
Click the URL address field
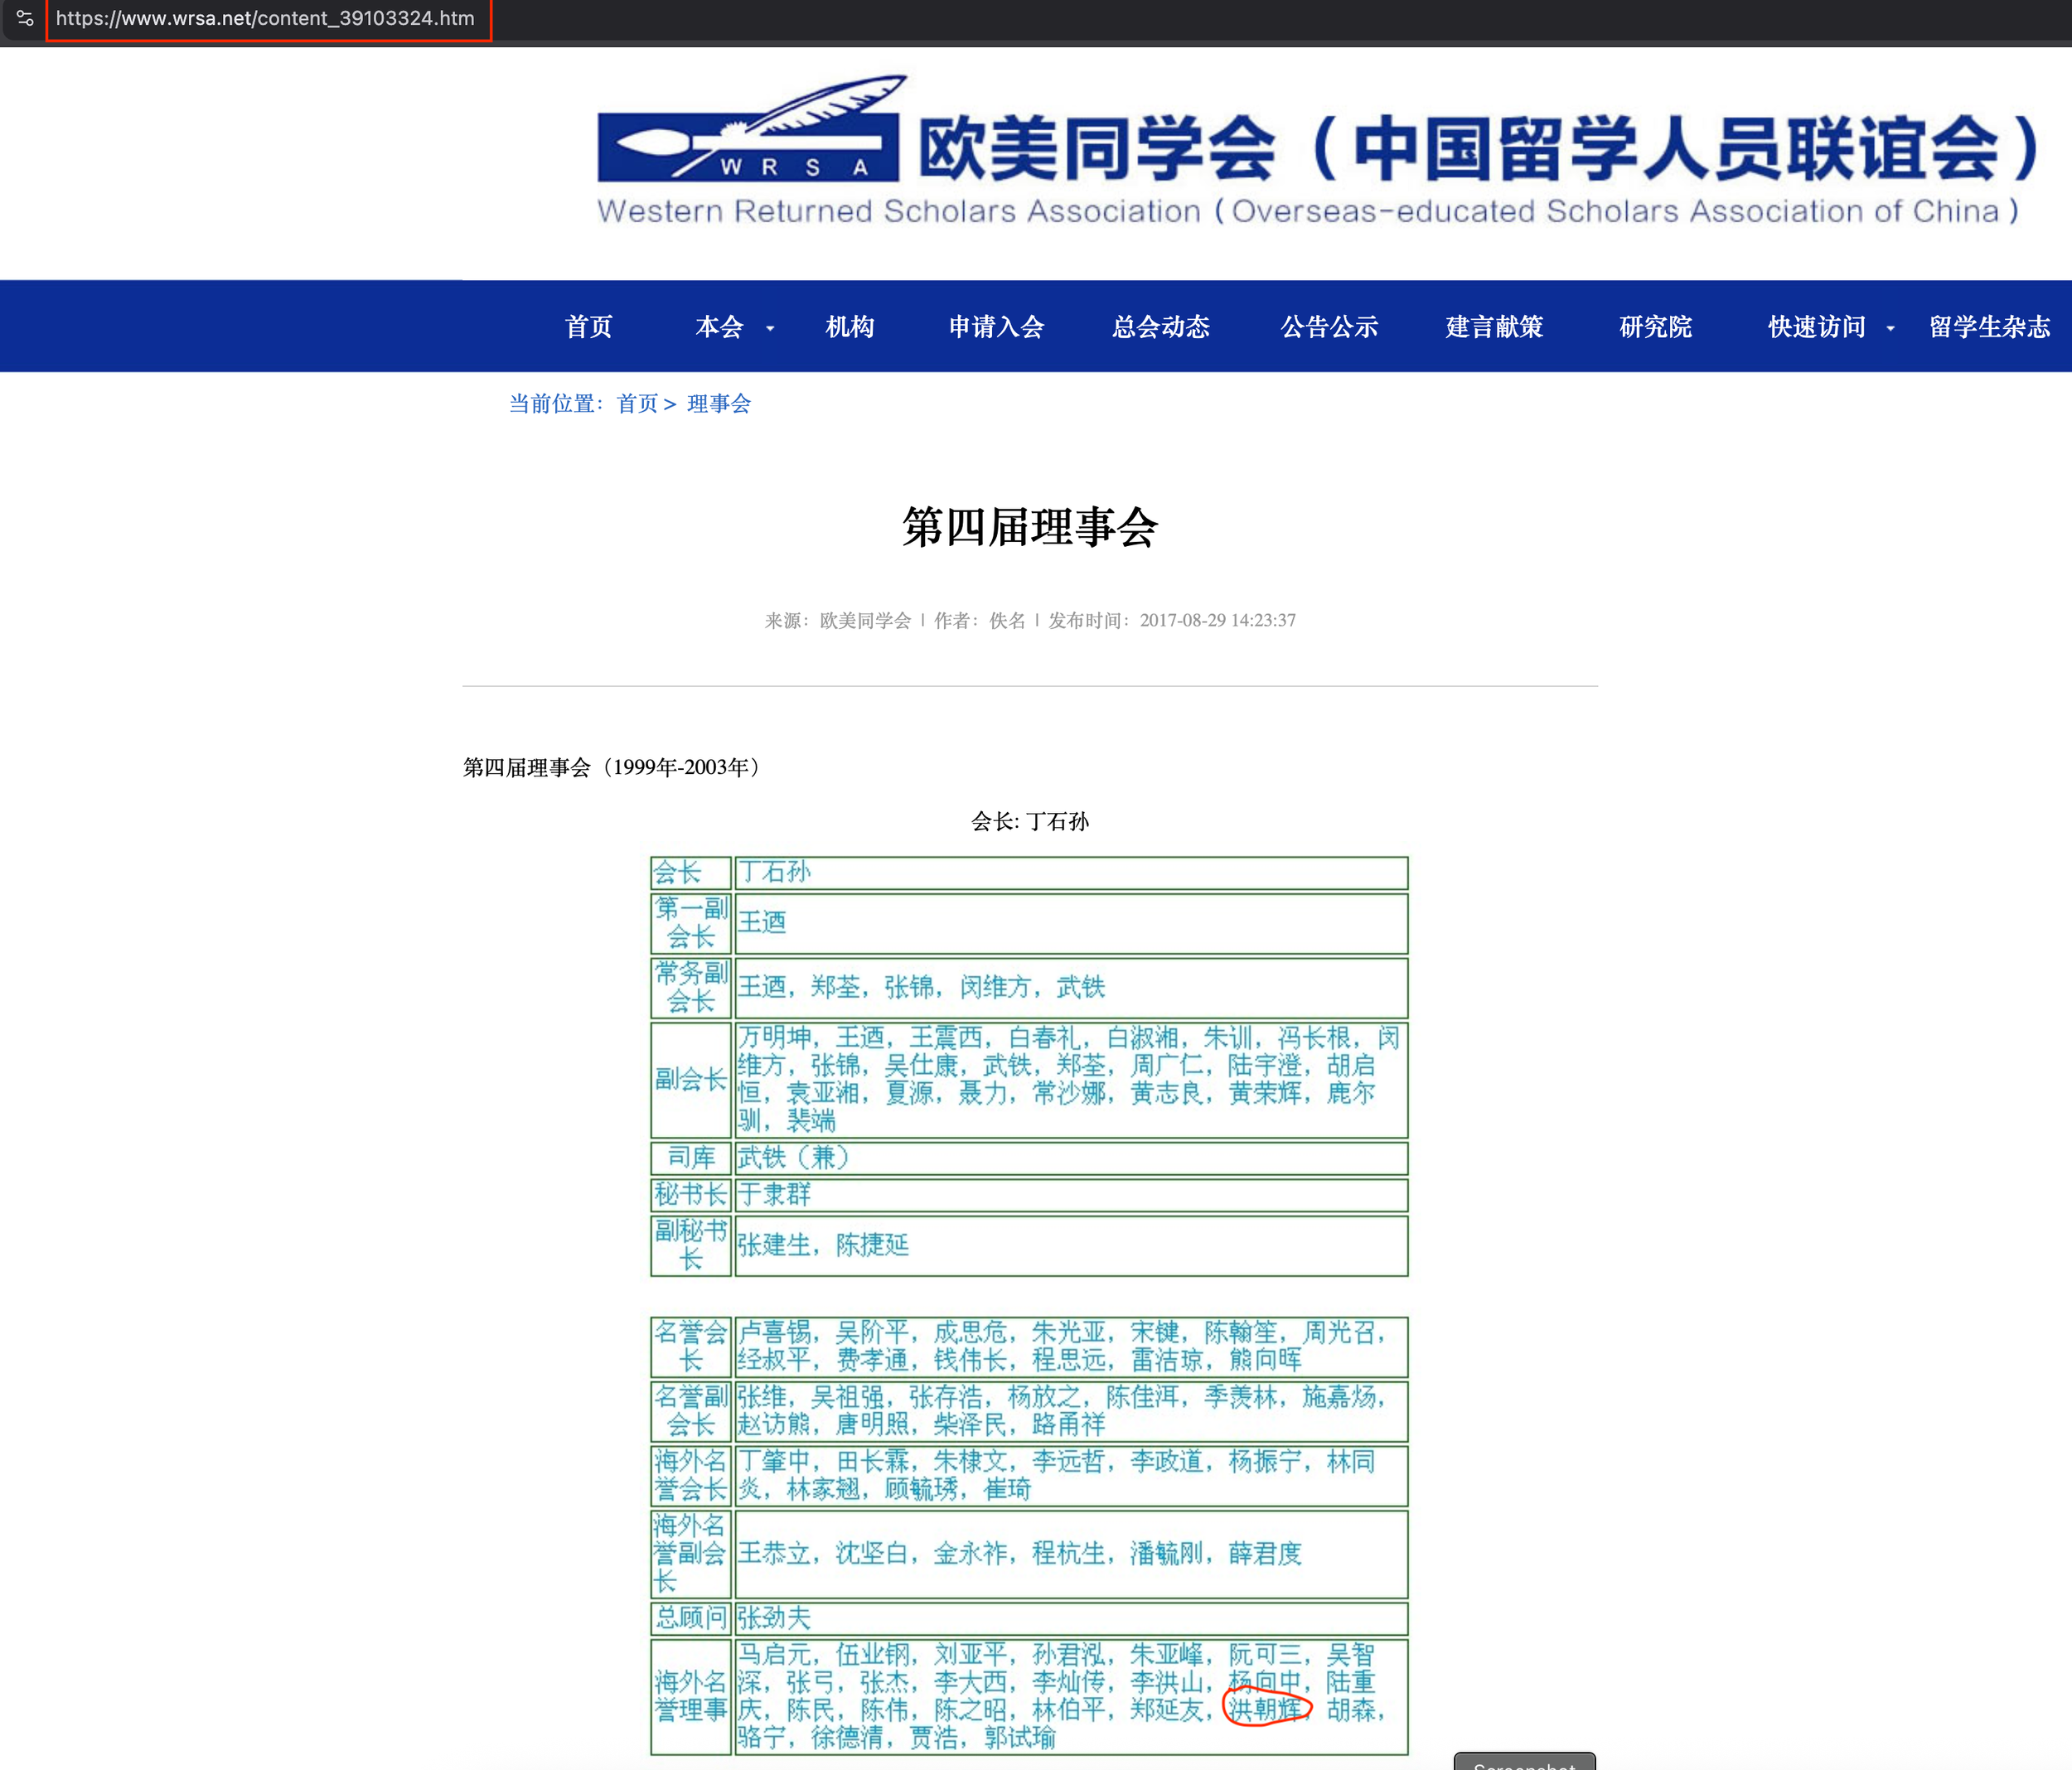[266, 18]
